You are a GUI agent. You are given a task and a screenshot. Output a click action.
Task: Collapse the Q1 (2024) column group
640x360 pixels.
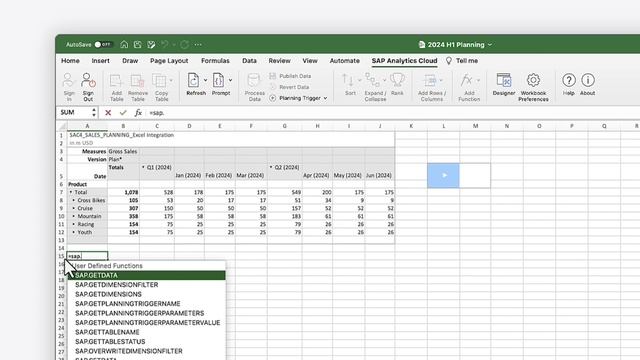pyautogui.click(x=143, y=167)
